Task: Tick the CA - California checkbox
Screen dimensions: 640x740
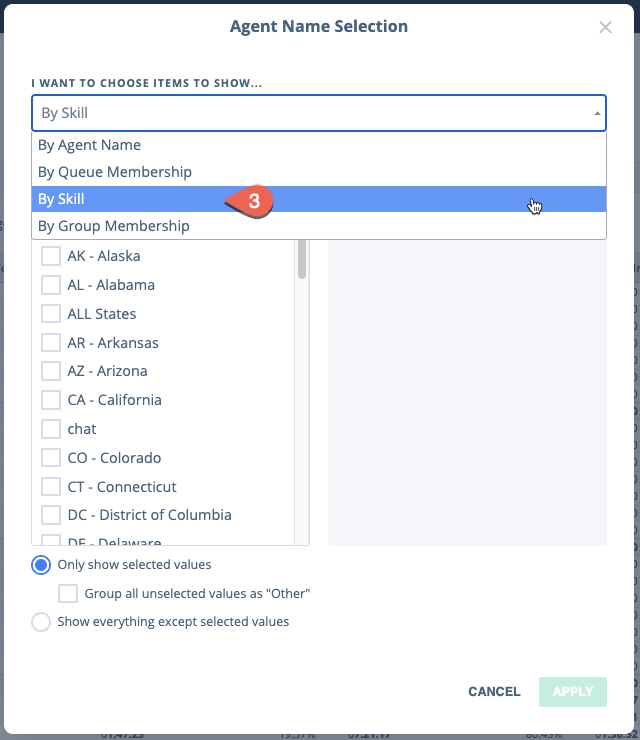Action: (51, 400)
